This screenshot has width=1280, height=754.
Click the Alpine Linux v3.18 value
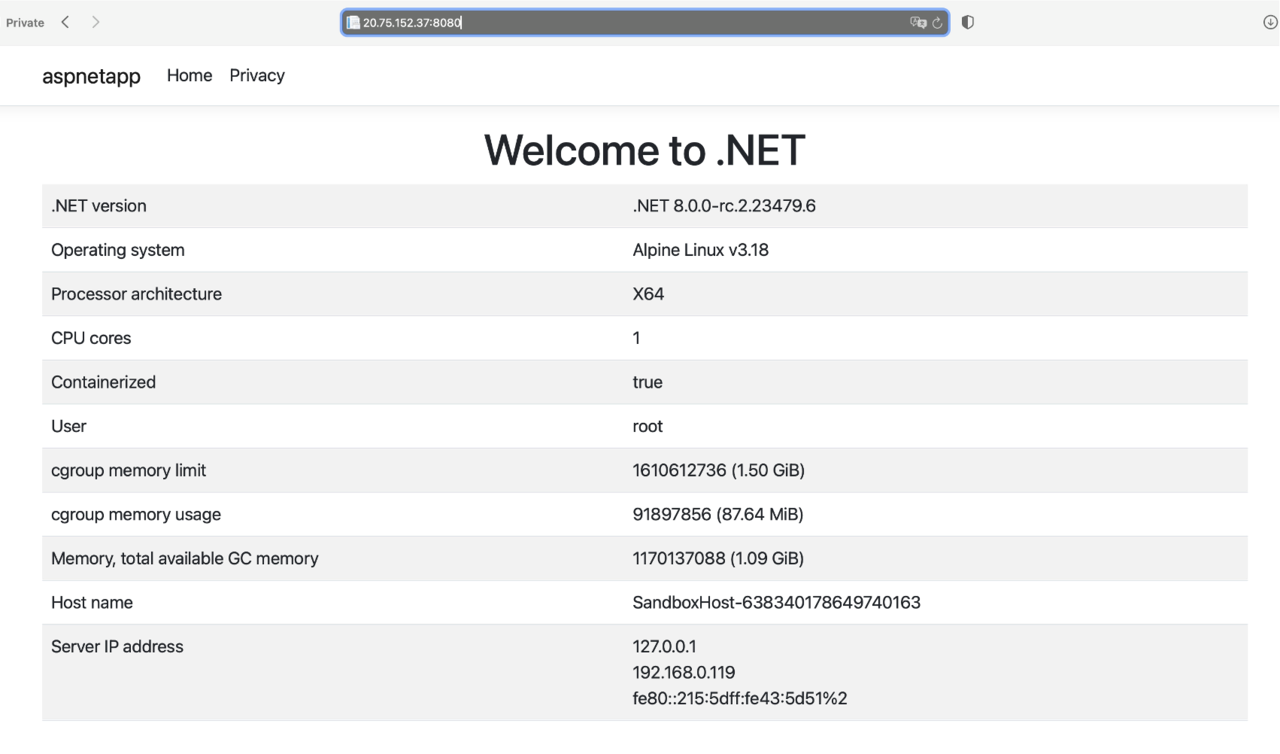tap(700, 249)
